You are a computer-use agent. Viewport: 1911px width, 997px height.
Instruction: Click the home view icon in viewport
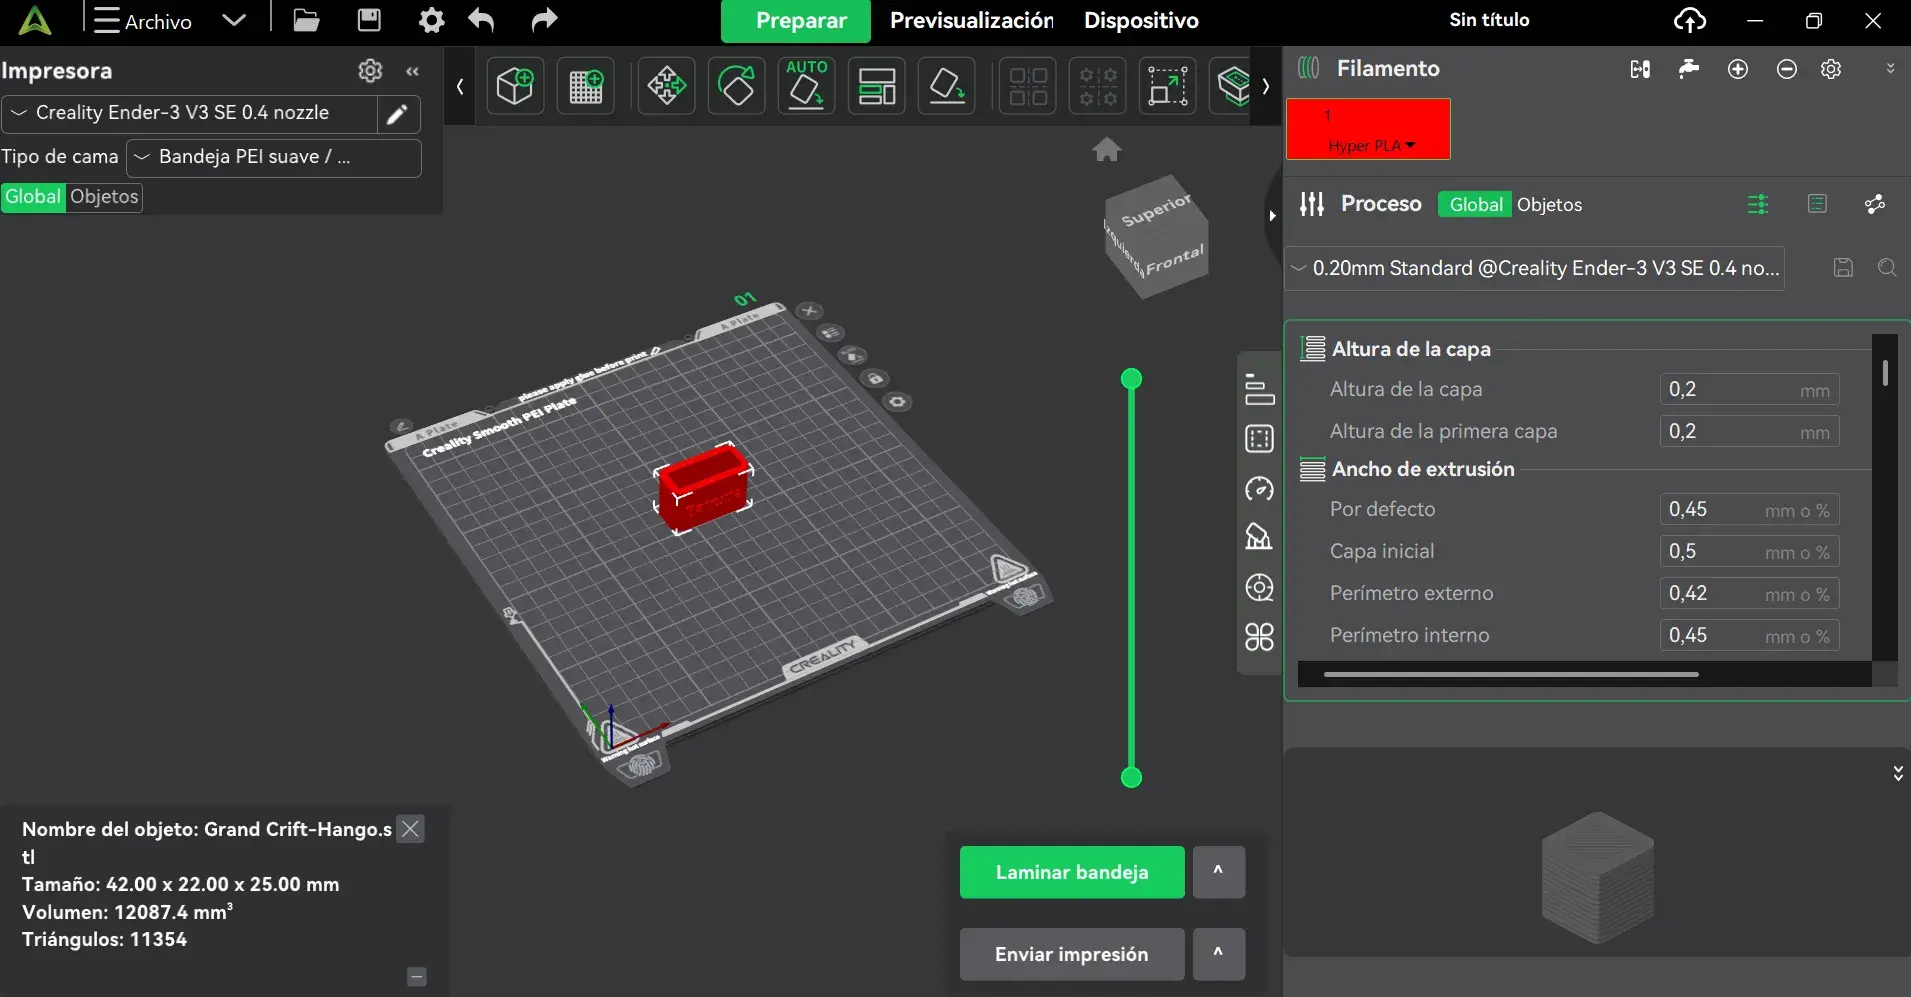click(1106, 150)
